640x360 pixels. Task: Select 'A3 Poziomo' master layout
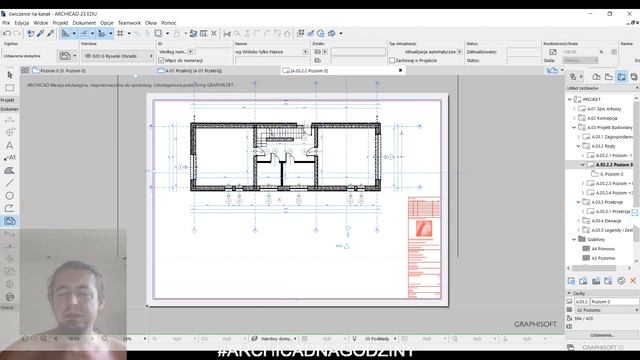click(603, 258)
